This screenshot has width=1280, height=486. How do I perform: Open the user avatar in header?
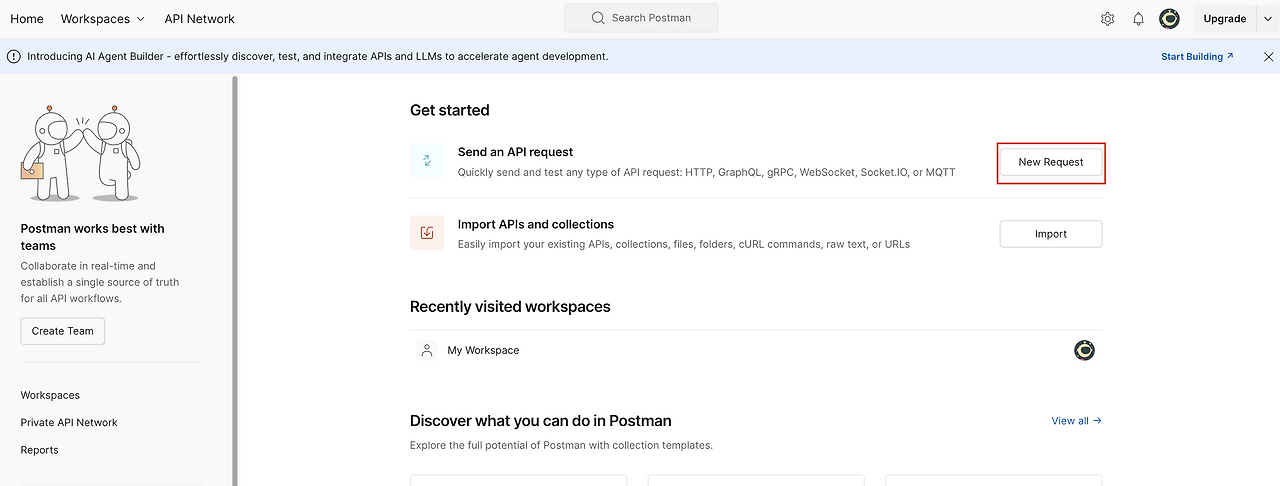pos(1169,19)
